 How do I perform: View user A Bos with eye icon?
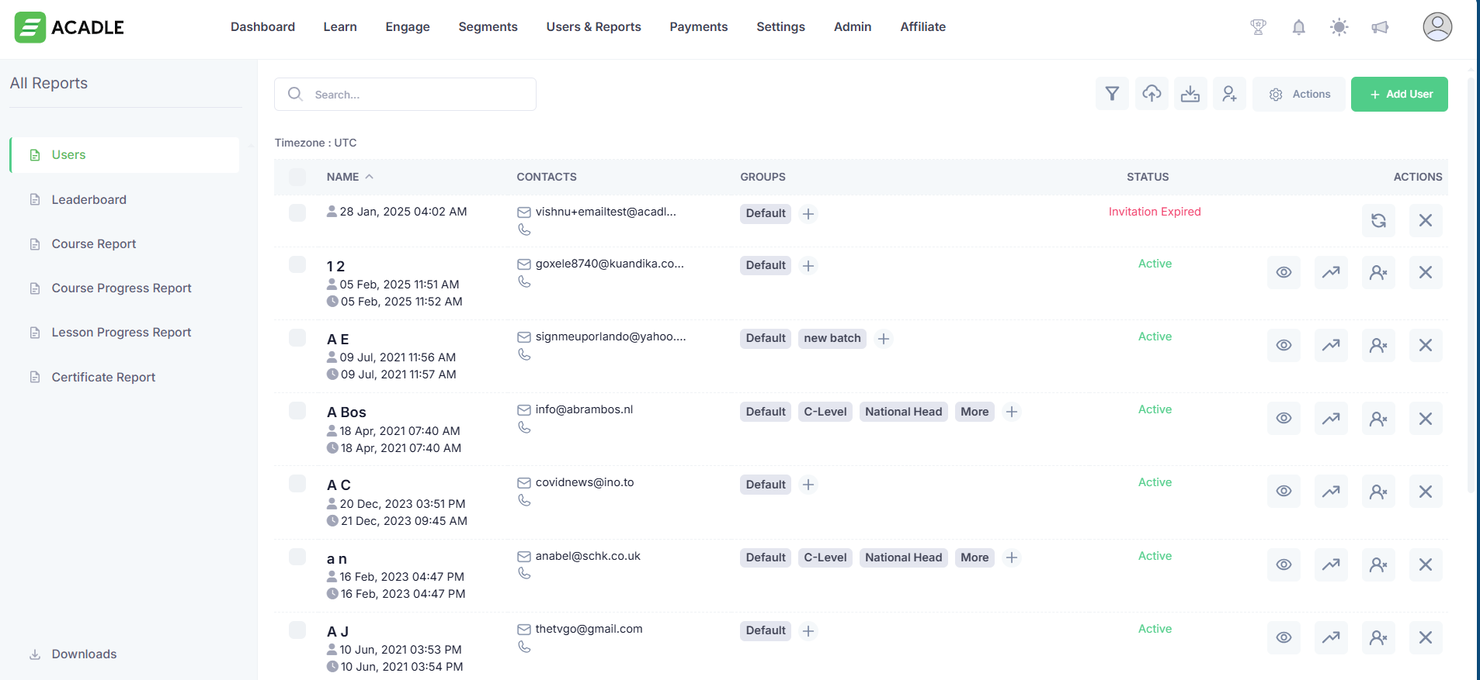click(1283, 418)
